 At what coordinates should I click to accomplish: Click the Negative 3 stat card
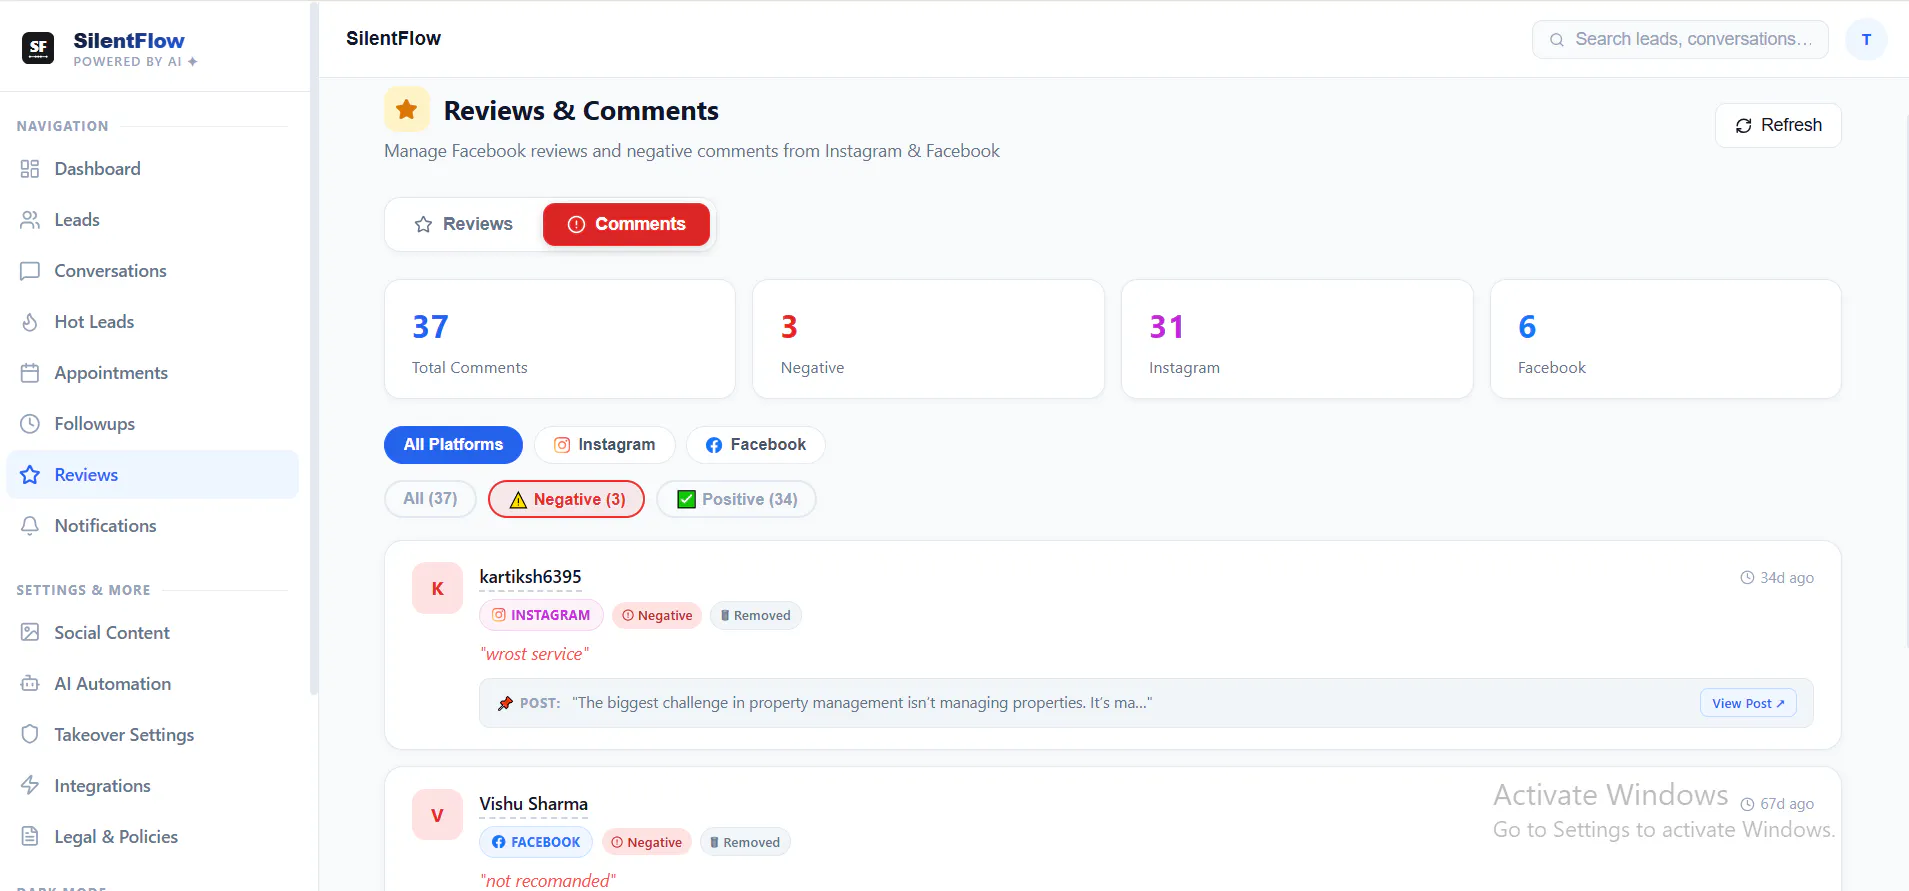click(928, 339)
